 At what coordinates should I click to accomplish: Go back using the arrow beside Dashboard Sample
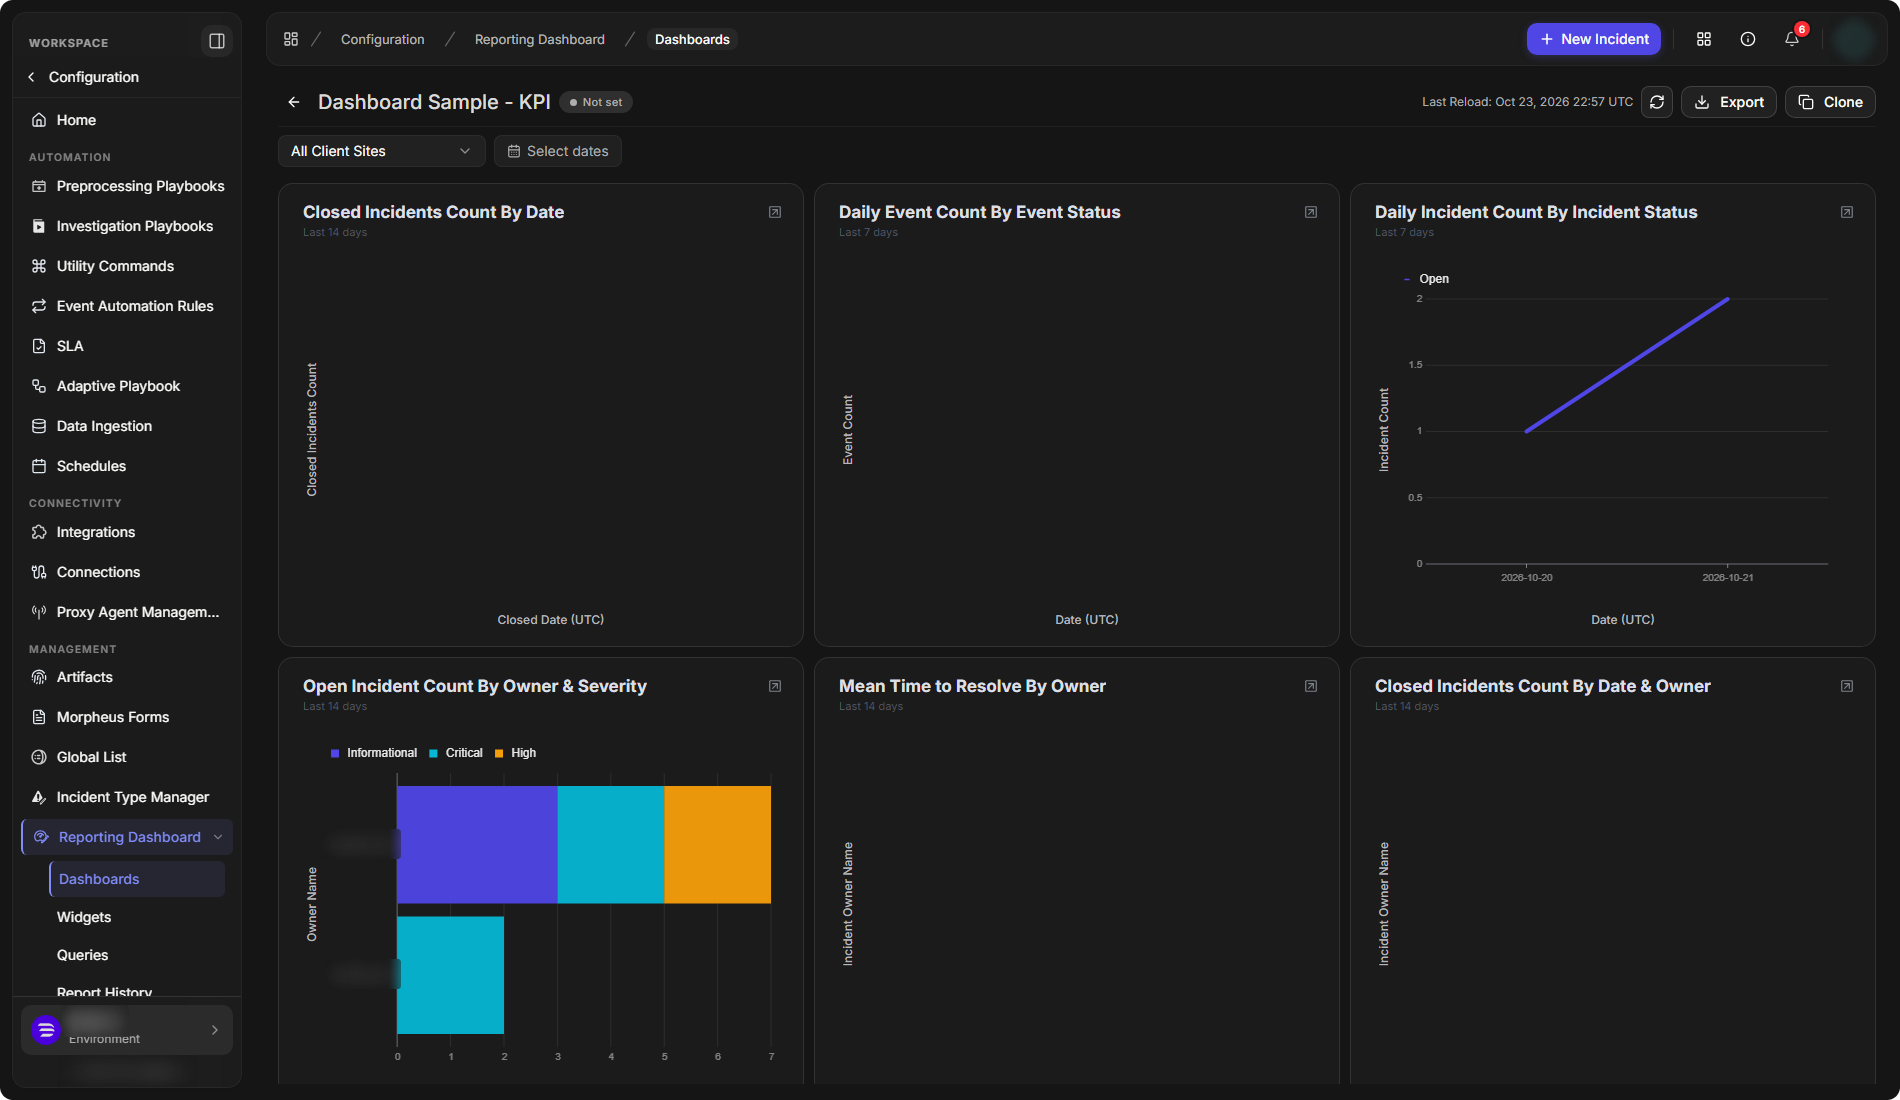pyautogui.click(x=294, y=102)
